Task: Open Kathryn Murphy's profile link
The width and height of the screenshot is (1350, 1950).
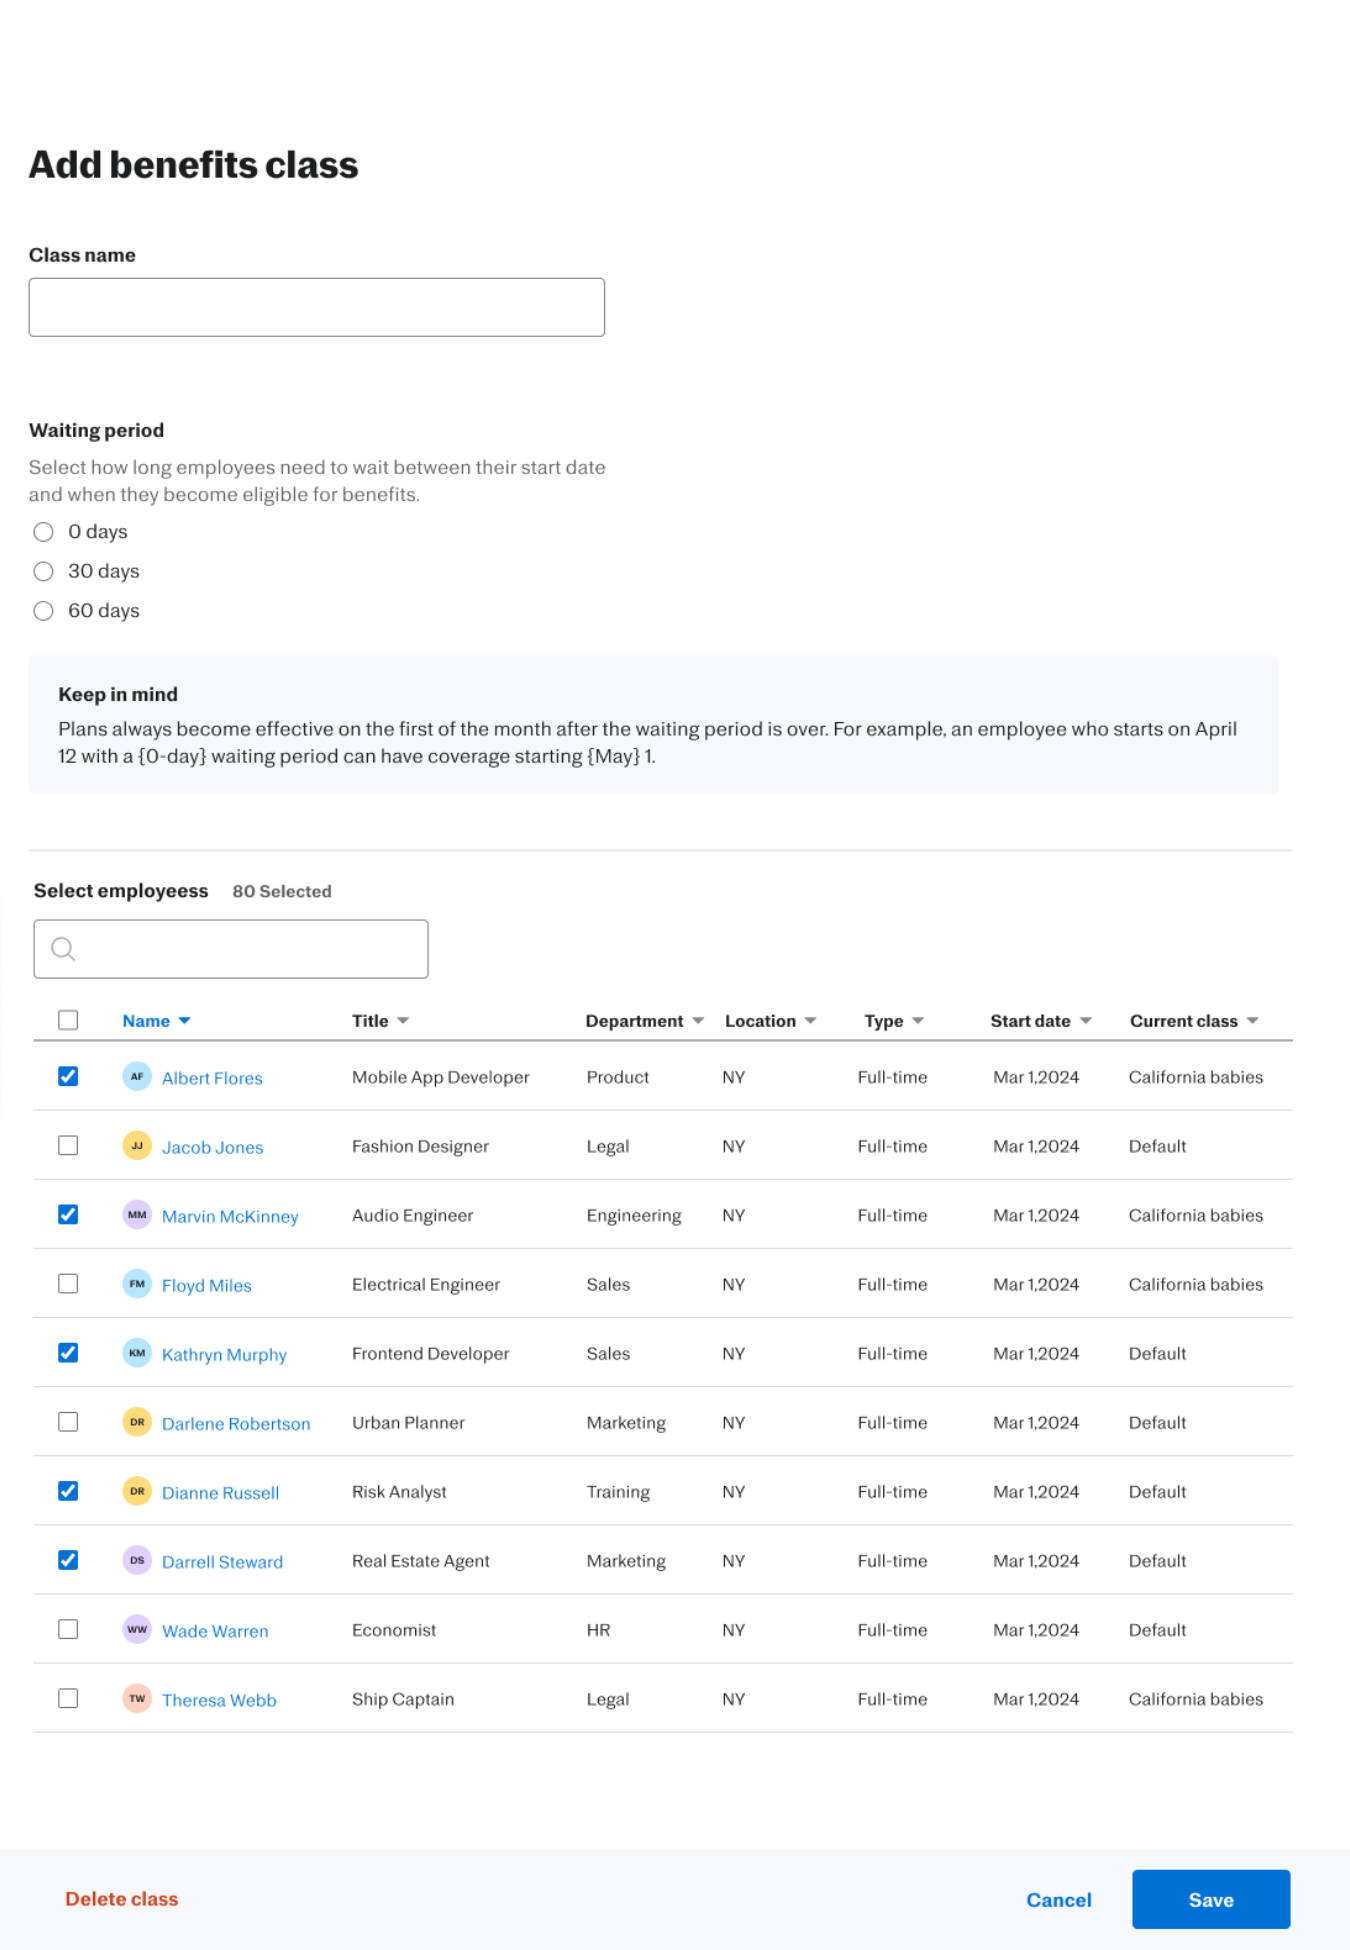Action: pyautogui.click(x=224, y=1354)
